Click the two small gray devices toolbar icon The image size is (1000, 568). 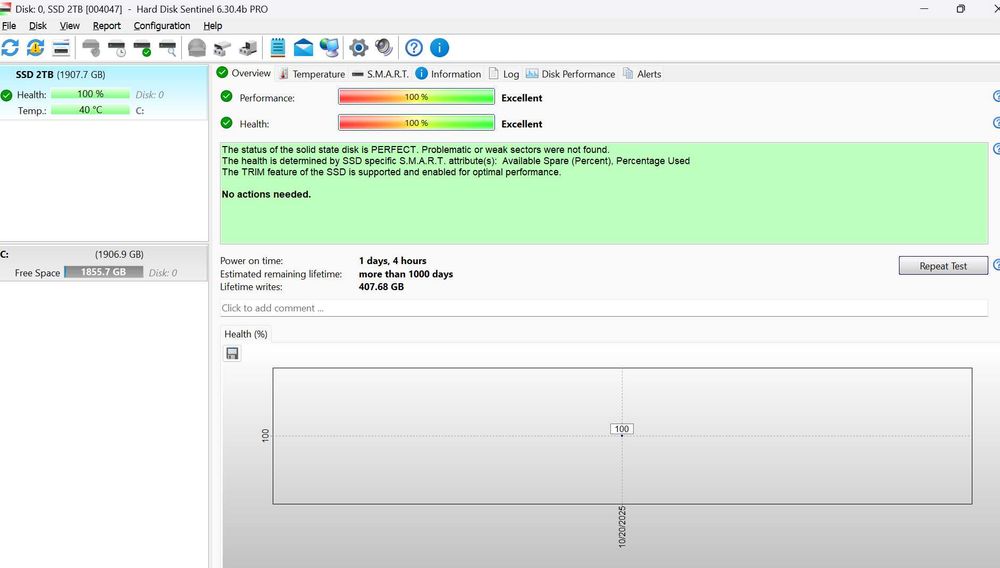tap(223, 48)
